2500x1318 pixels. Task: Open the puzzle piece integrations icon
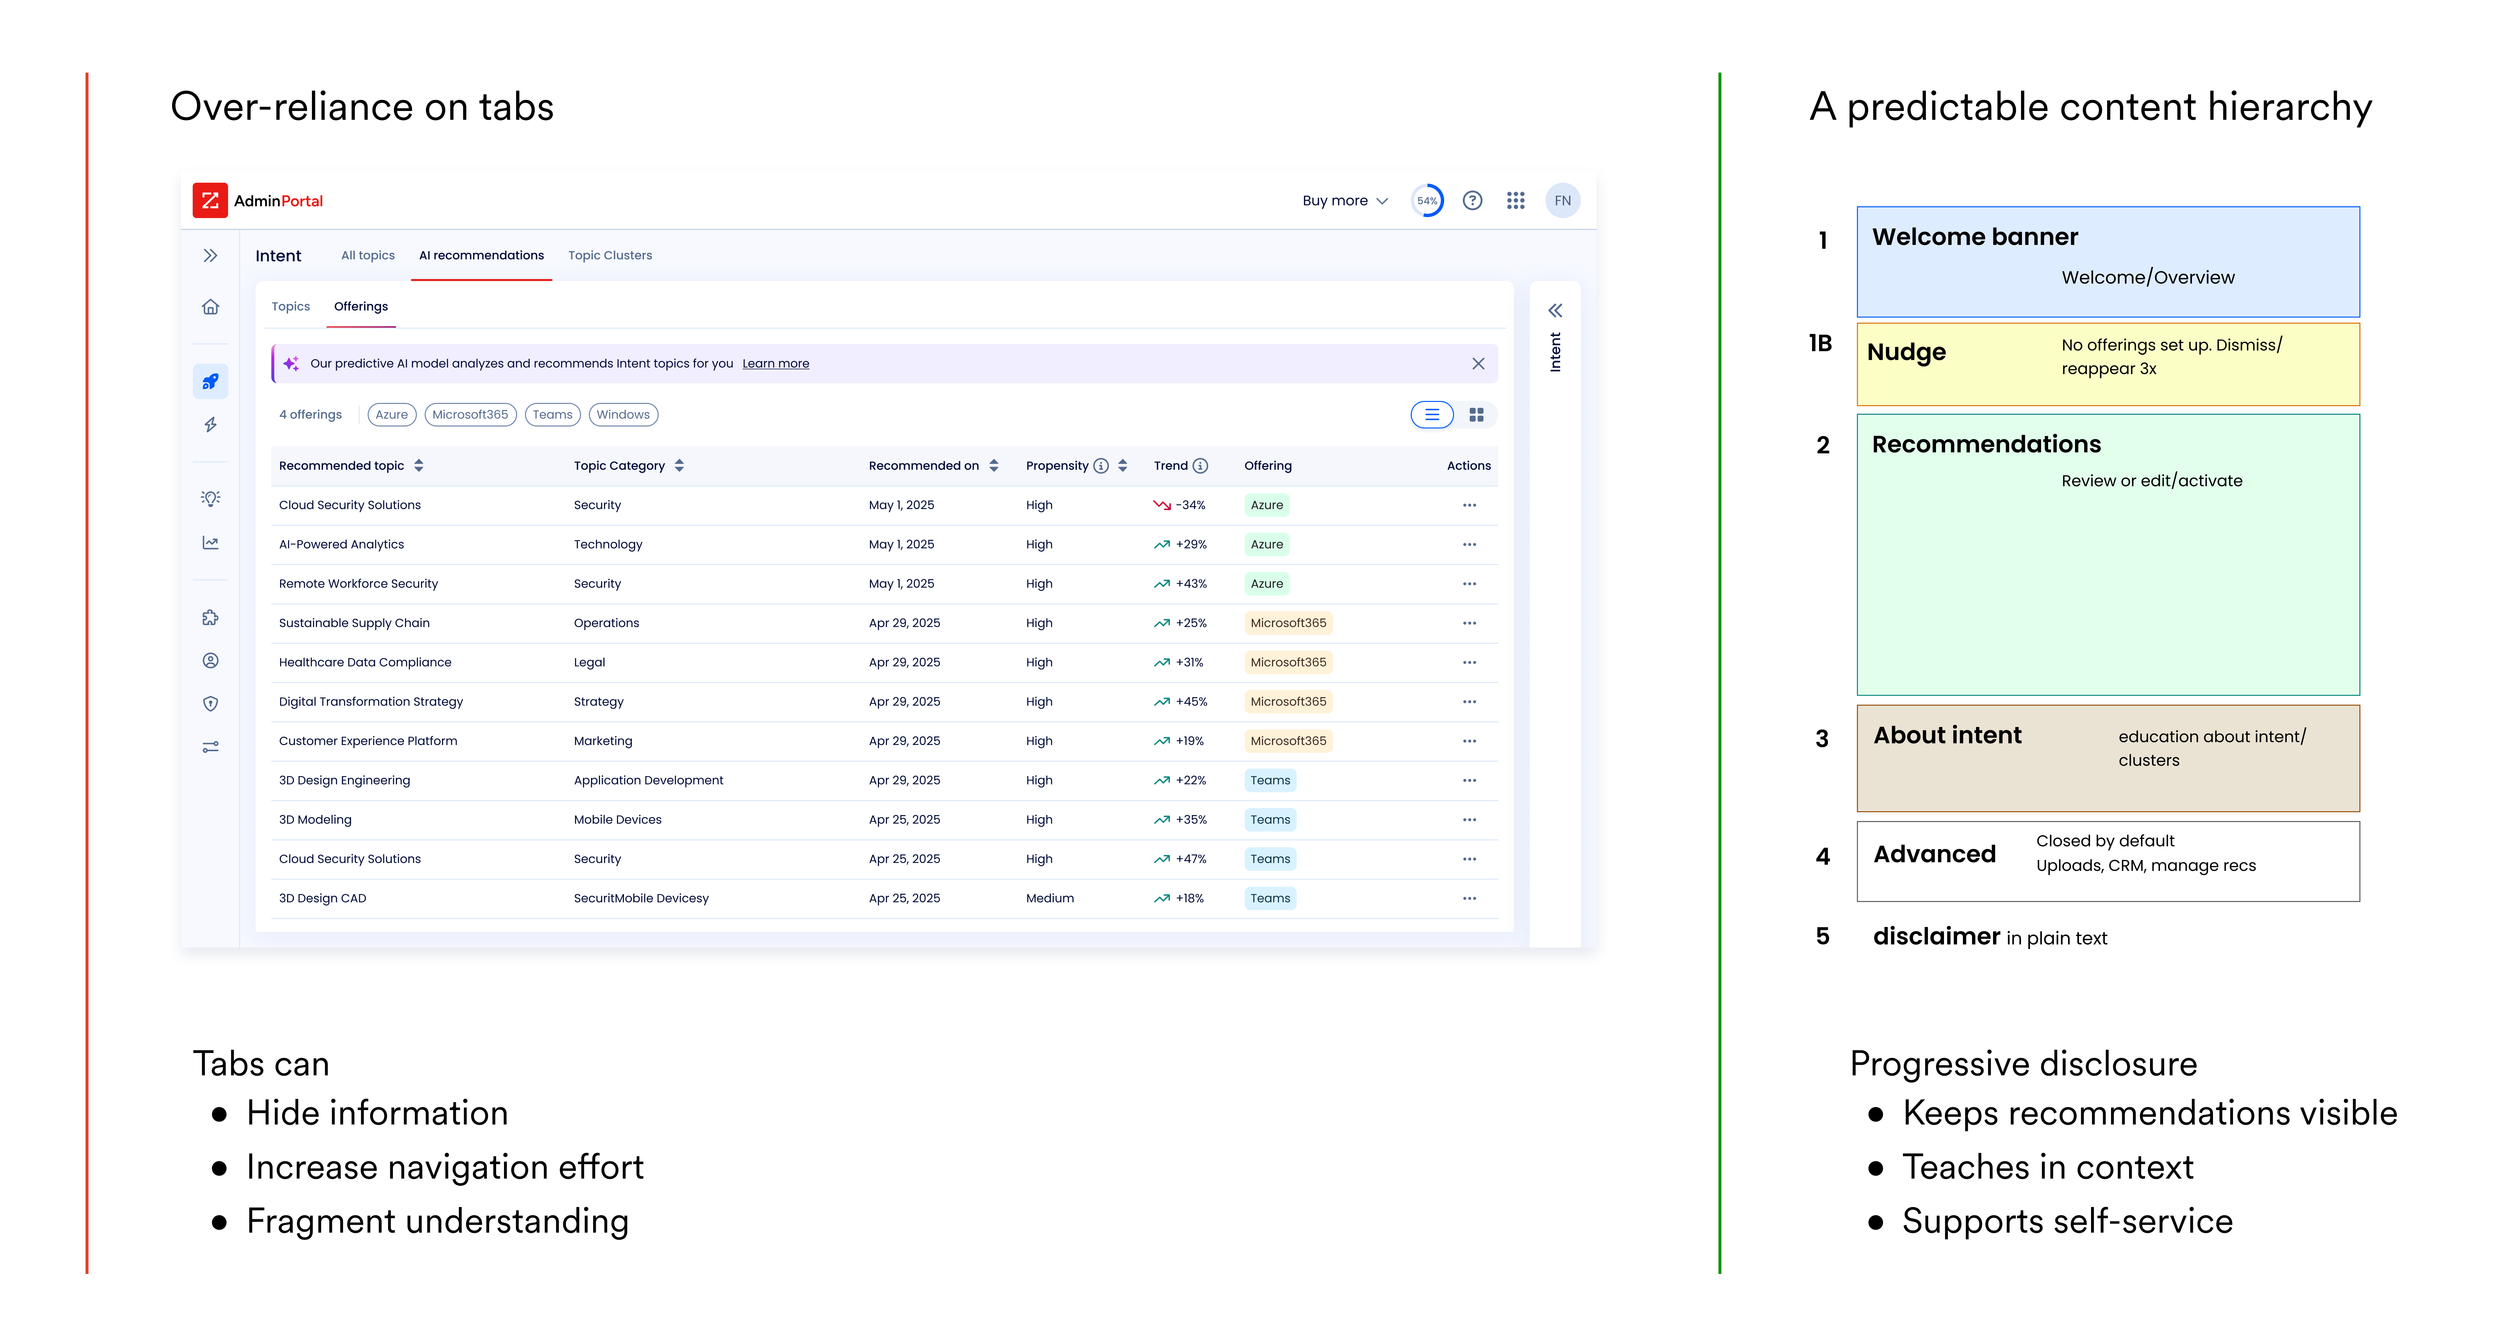pos(210,618)
